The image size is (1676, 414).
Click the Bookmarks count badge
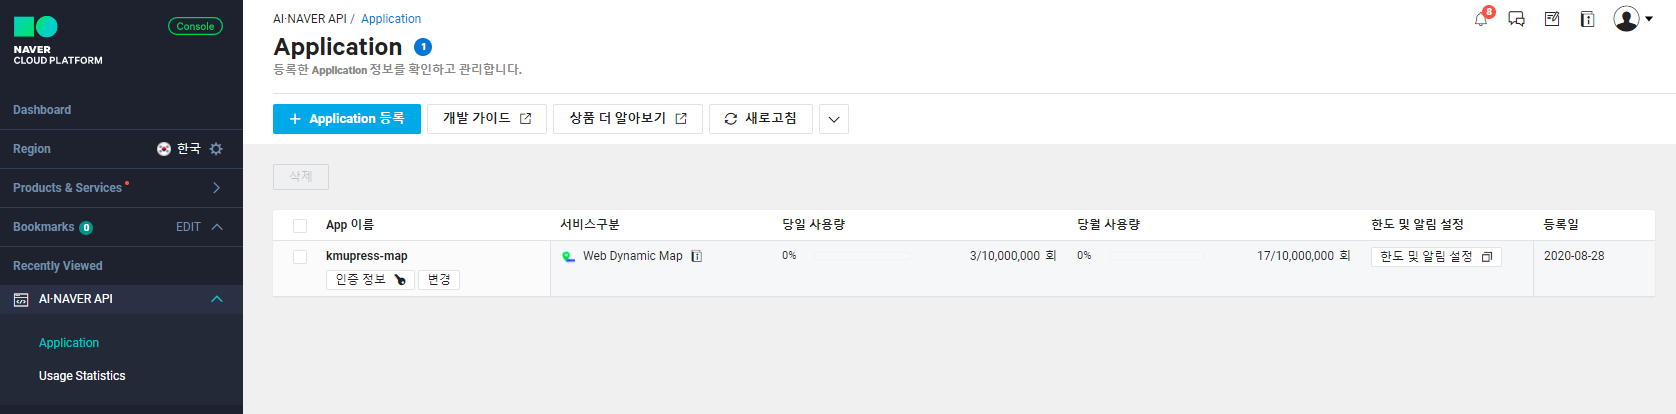point(86,228)
